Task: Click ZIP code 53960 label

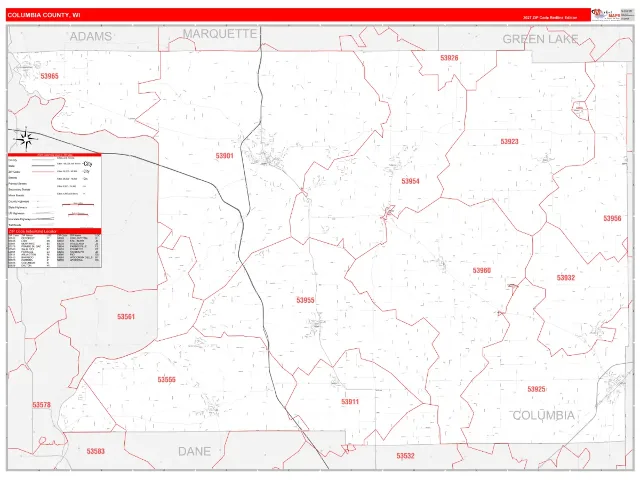Action: [482, 271]
